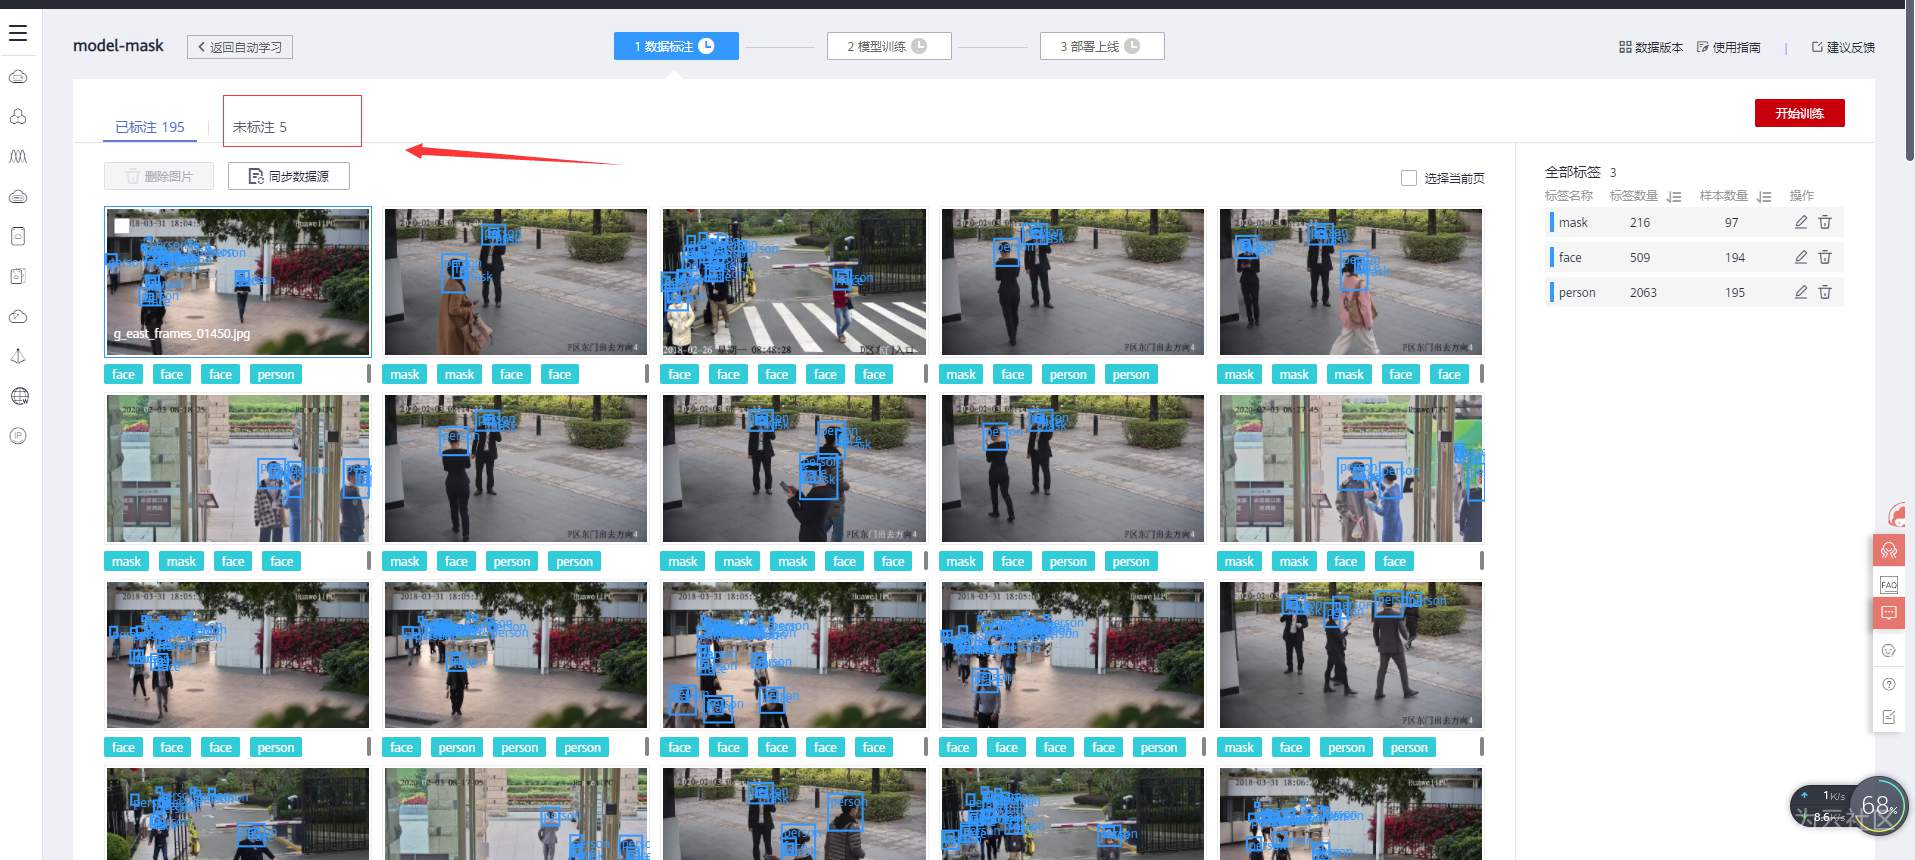Viewport: 1915px width, 860px height.
Task: Go to step 1 数据标注
Action: coord(676,46)
